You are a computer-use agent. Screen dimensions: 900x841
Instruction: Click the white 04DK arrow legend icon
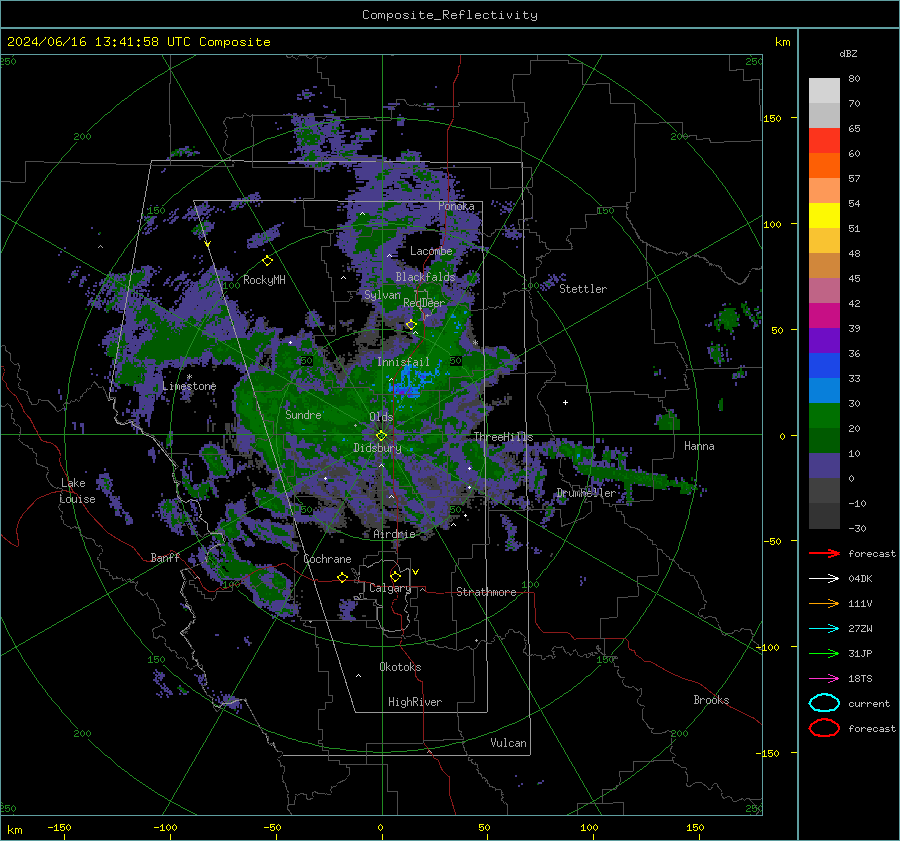[x=824, y=578]
